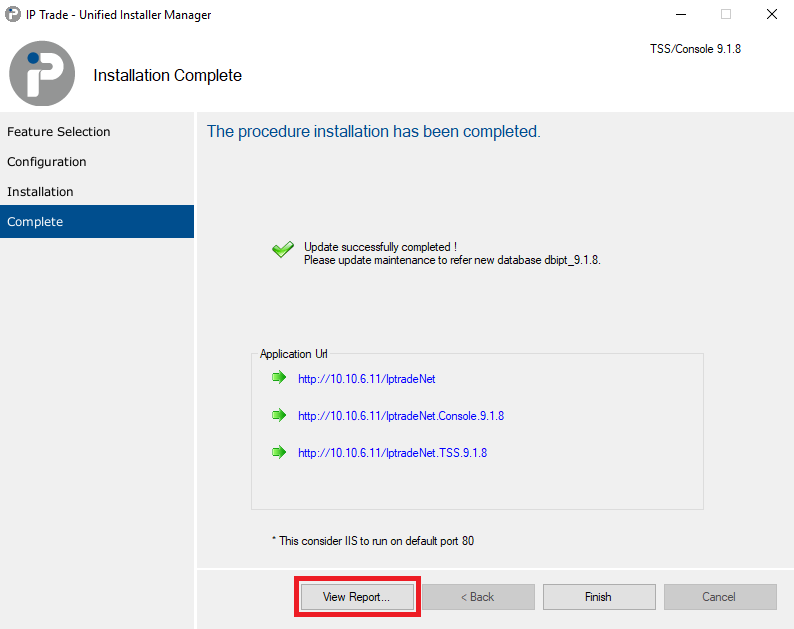Open the http://10.10.6.11/IptradeNet link
794x629 pixels.
click(x=367, y=379)
